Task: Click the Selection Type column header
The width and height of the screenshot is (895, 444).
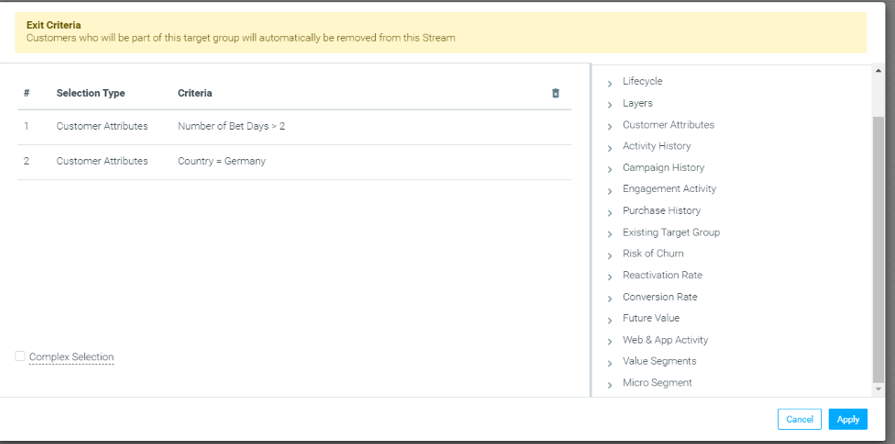Action: pyautogui.click(x=91, y=93)
